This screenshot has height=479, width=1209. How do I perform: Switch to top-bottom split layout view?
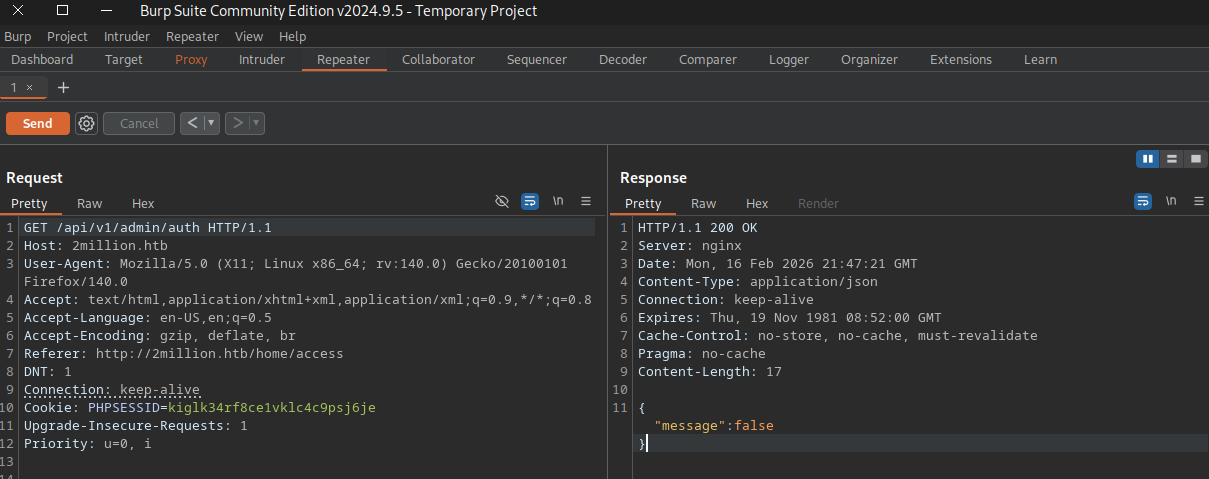1171,159
